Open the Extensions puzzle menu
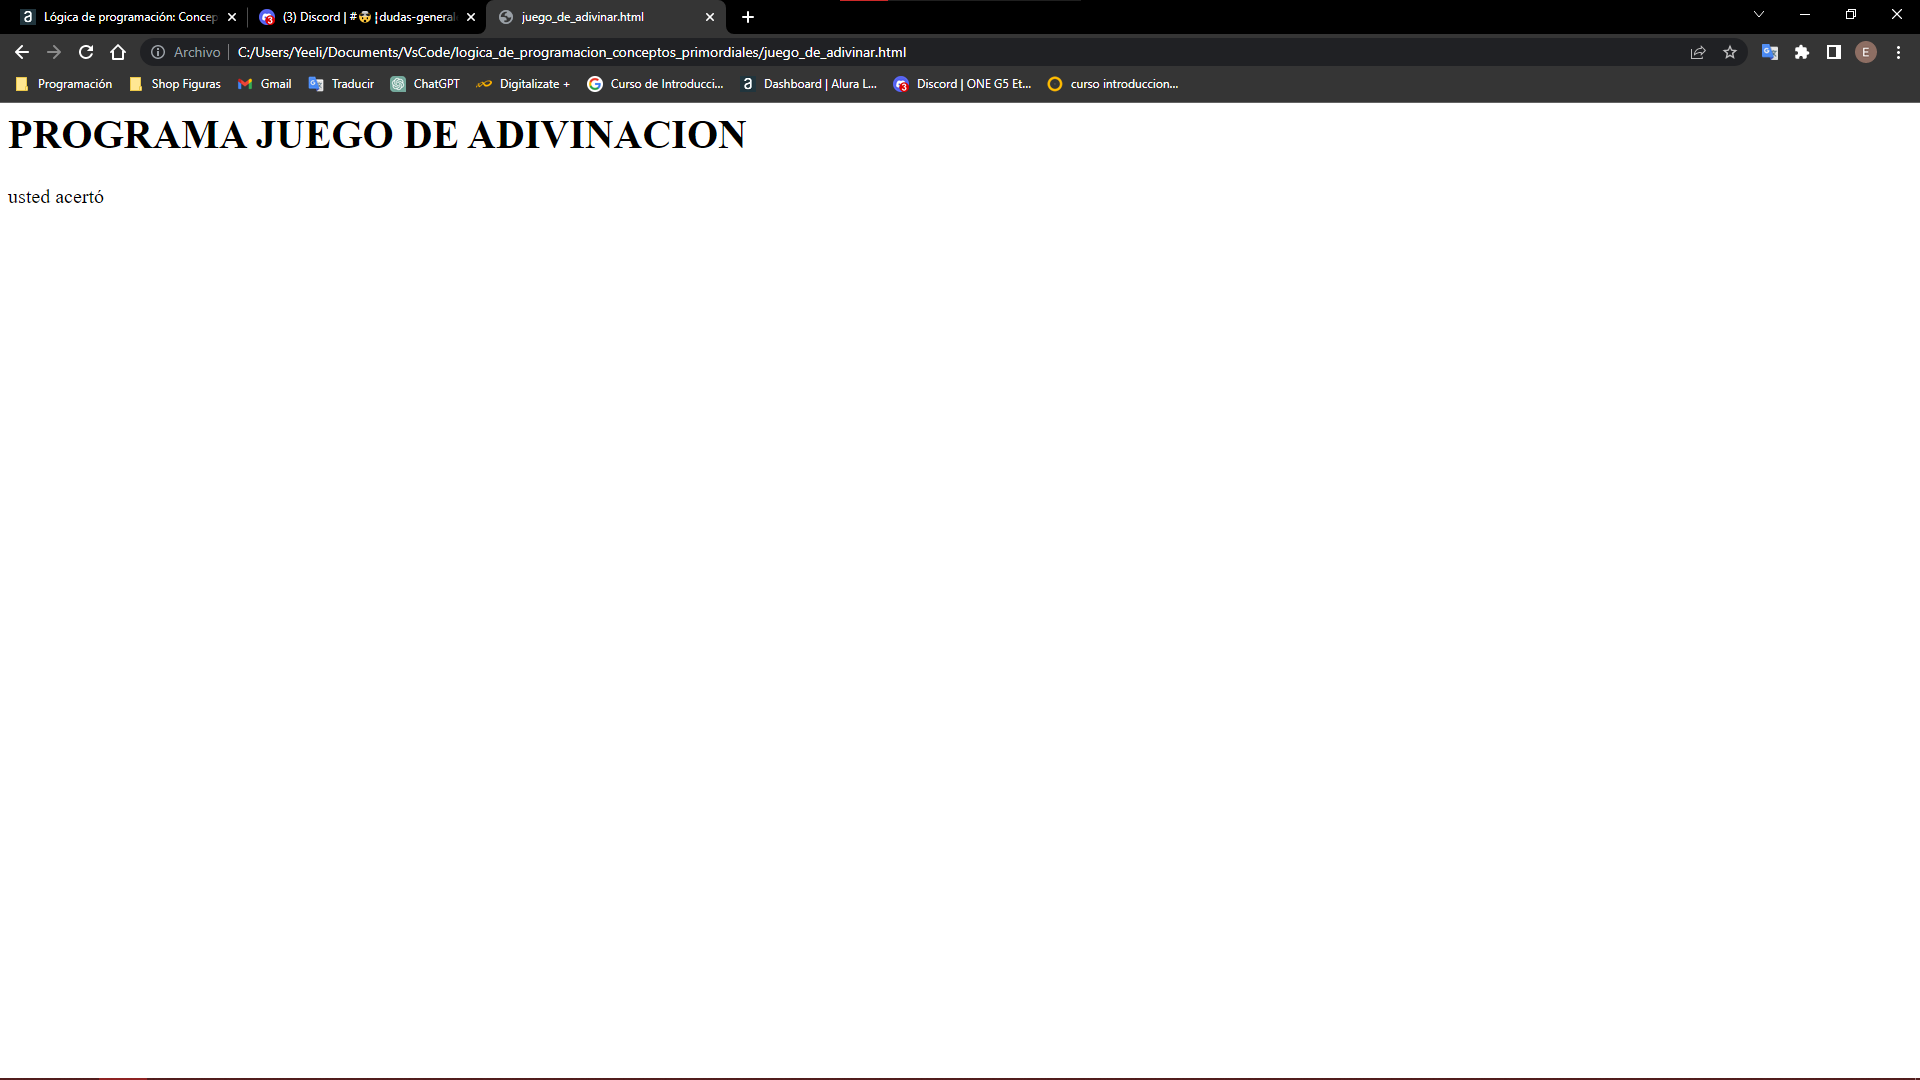The height and width of the screenshot is (1080, 1920). pyautogui.click(x=1802, y=52)
